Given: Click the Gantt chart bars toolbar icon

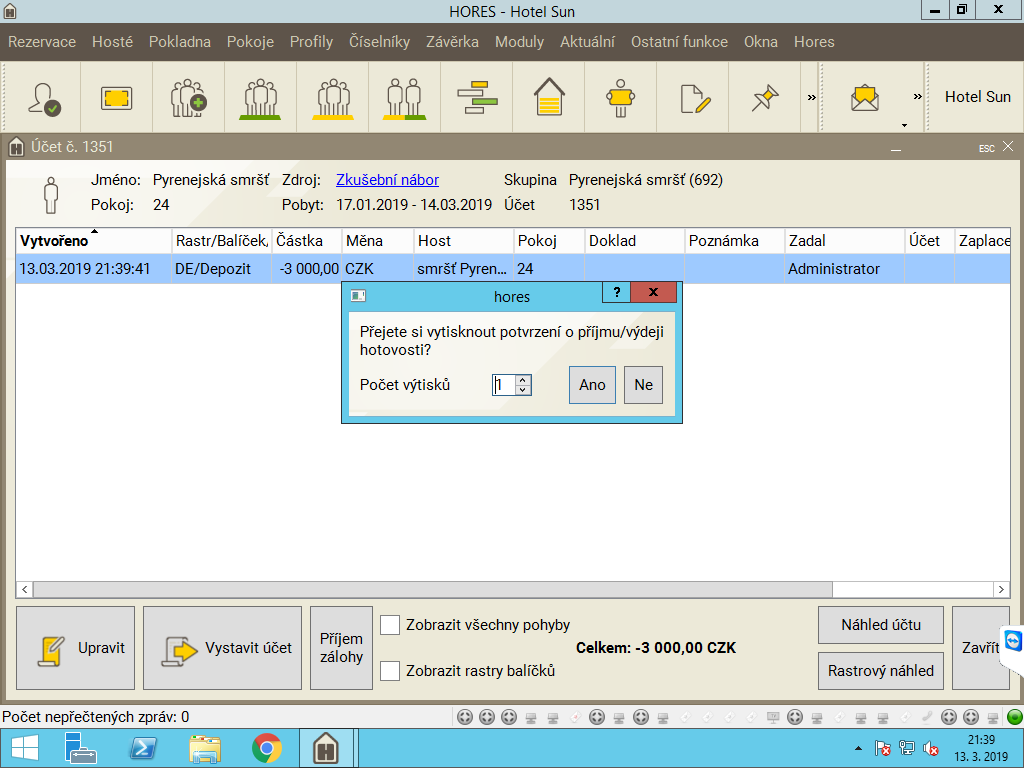Looking at the screenshot, I should (477, 97).
